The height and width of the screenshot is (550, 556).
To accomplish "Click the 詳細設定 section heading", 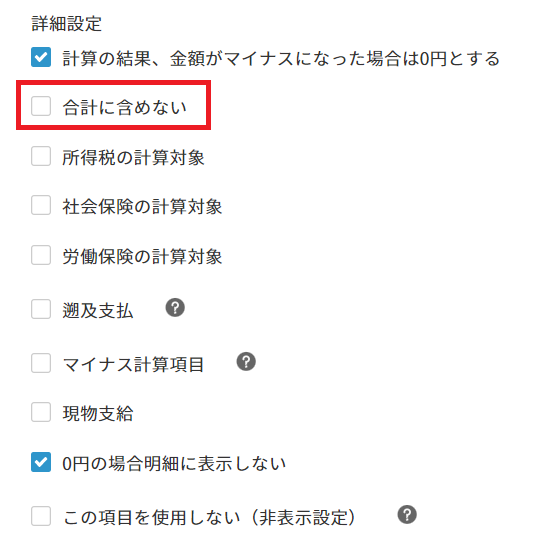I will point(67,24).
